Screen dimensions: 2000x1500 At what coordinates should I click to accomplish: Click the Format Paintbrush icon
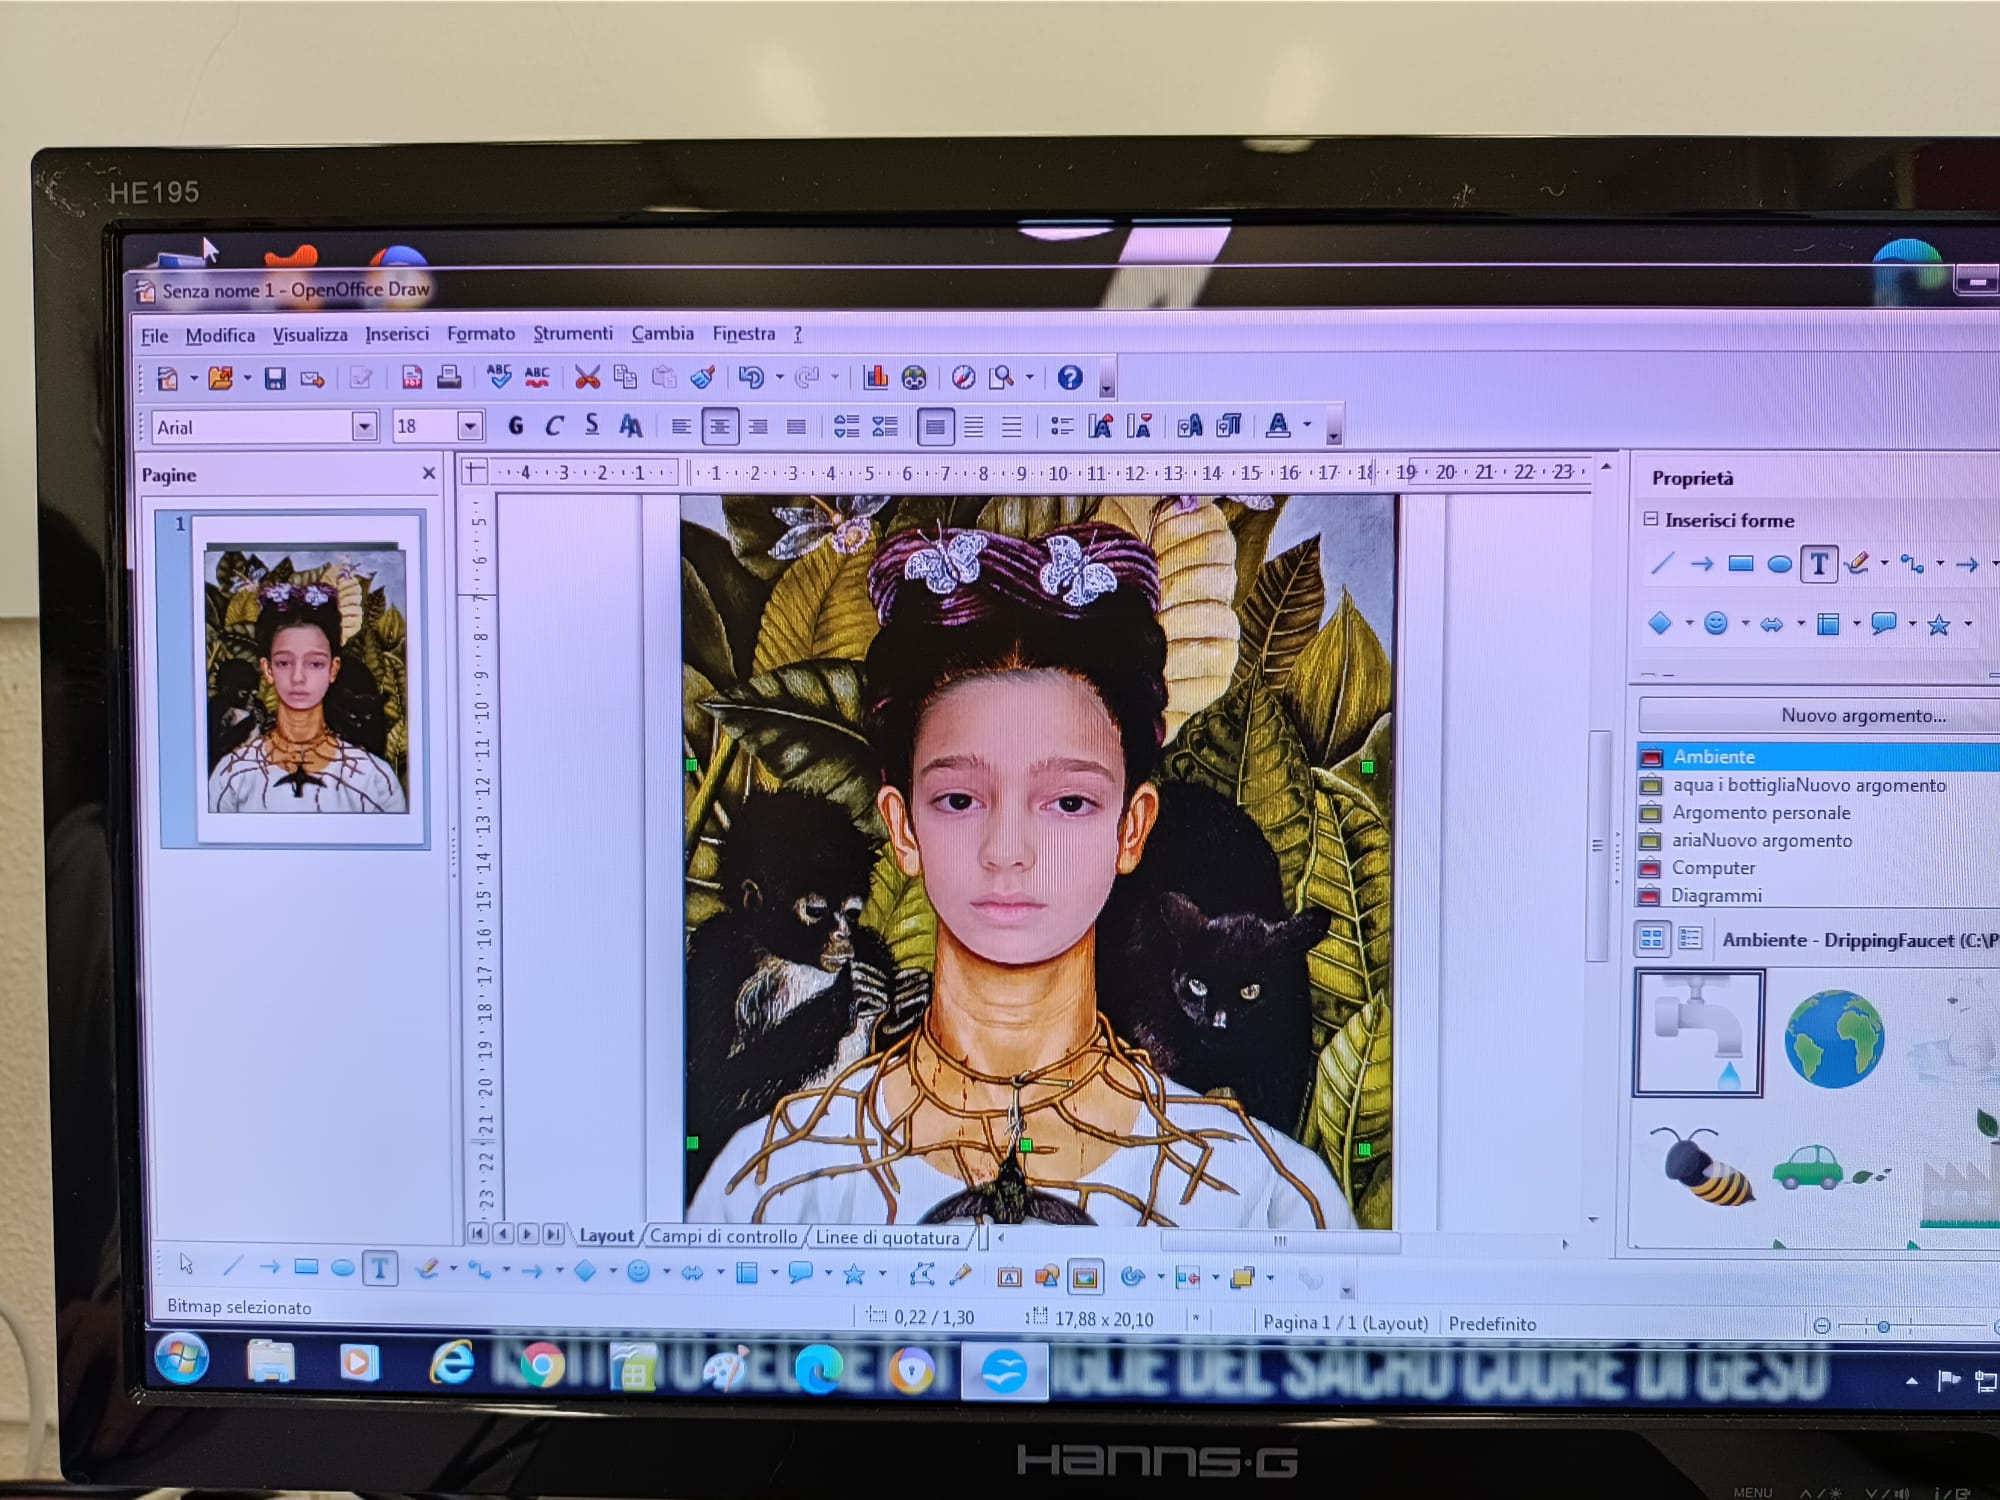point(703,377)
